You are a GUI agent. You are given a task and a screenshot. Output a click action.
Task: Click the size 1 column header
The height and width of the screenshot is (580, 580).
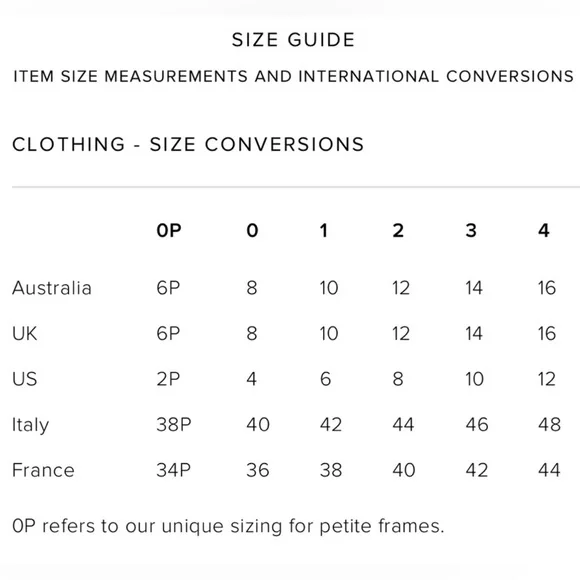pyautogui.click(x=324, y=230)
